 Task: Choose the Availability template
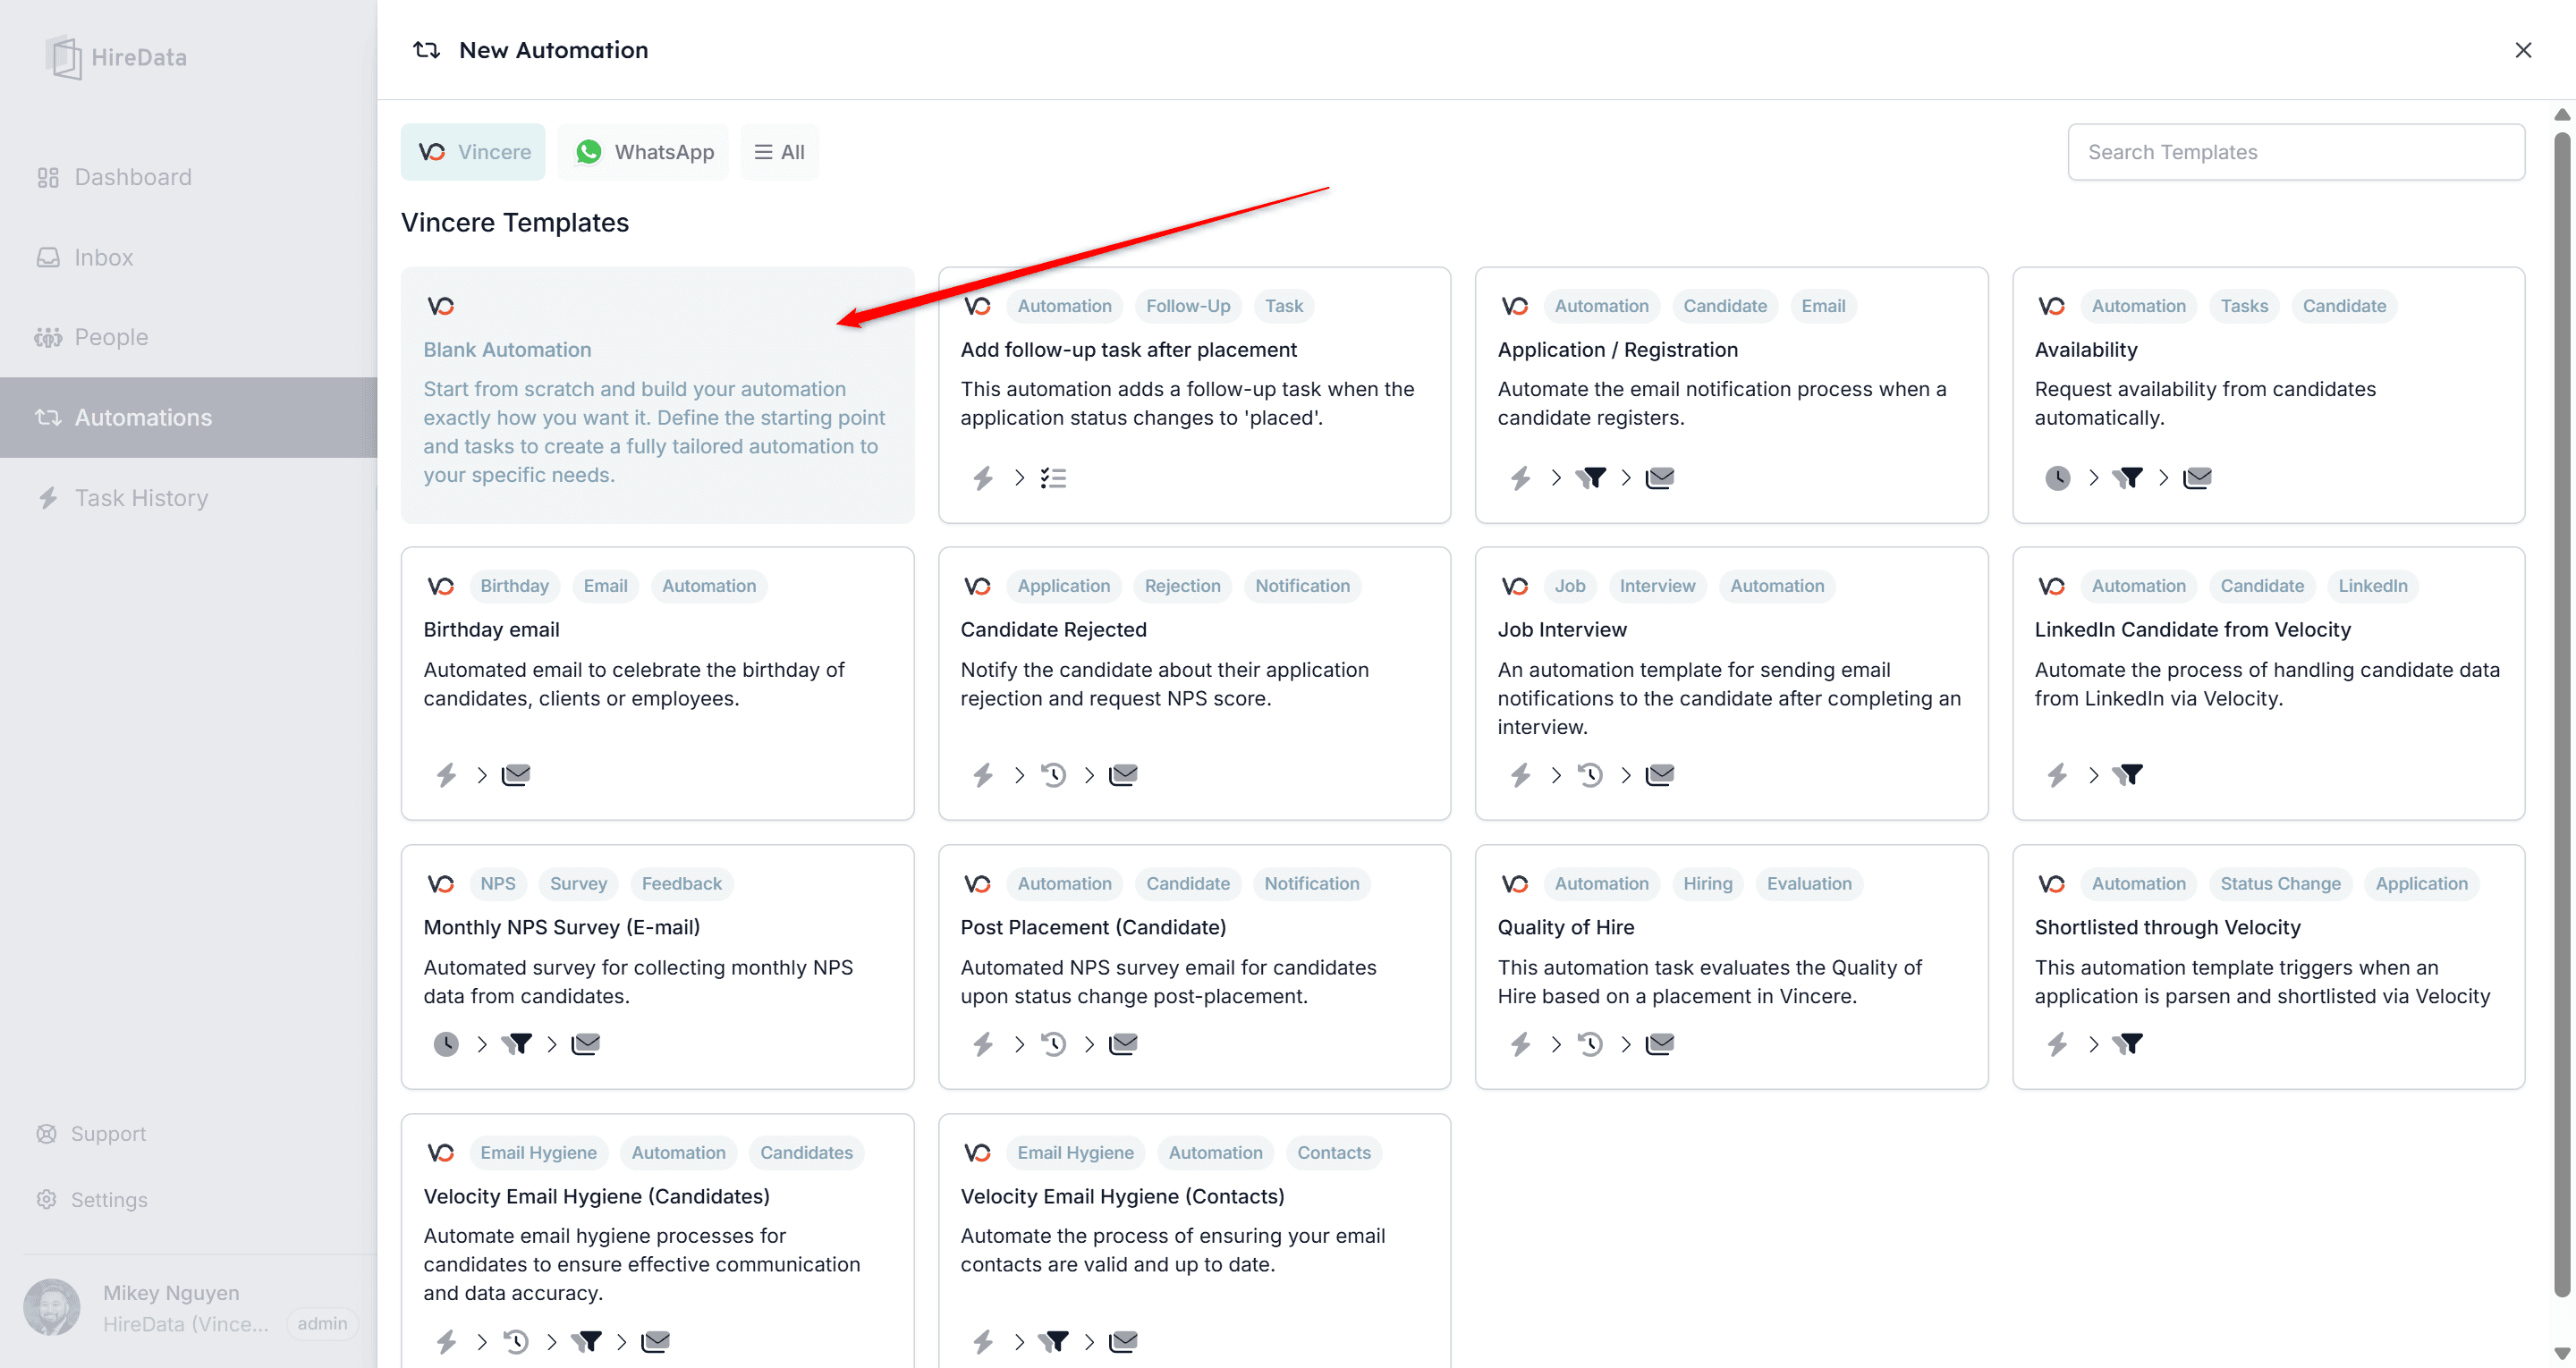coord(2268,395)
